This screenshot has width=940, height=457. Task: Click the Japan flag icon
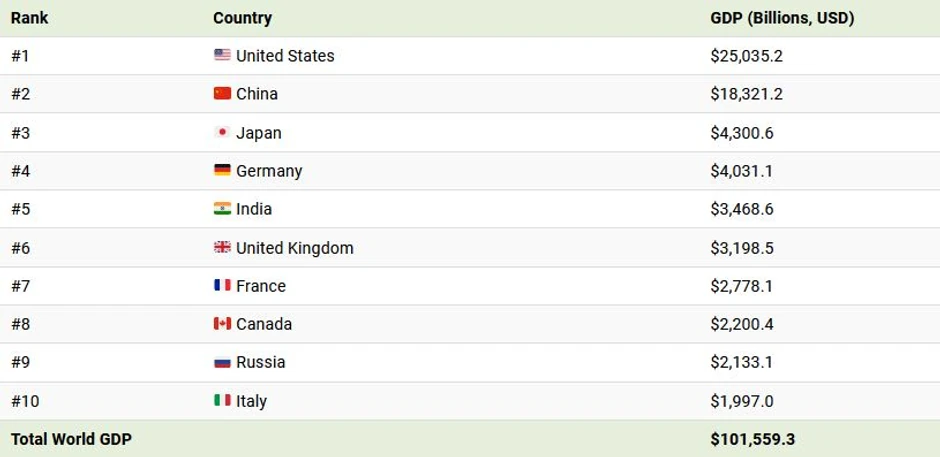pos(222,132)
